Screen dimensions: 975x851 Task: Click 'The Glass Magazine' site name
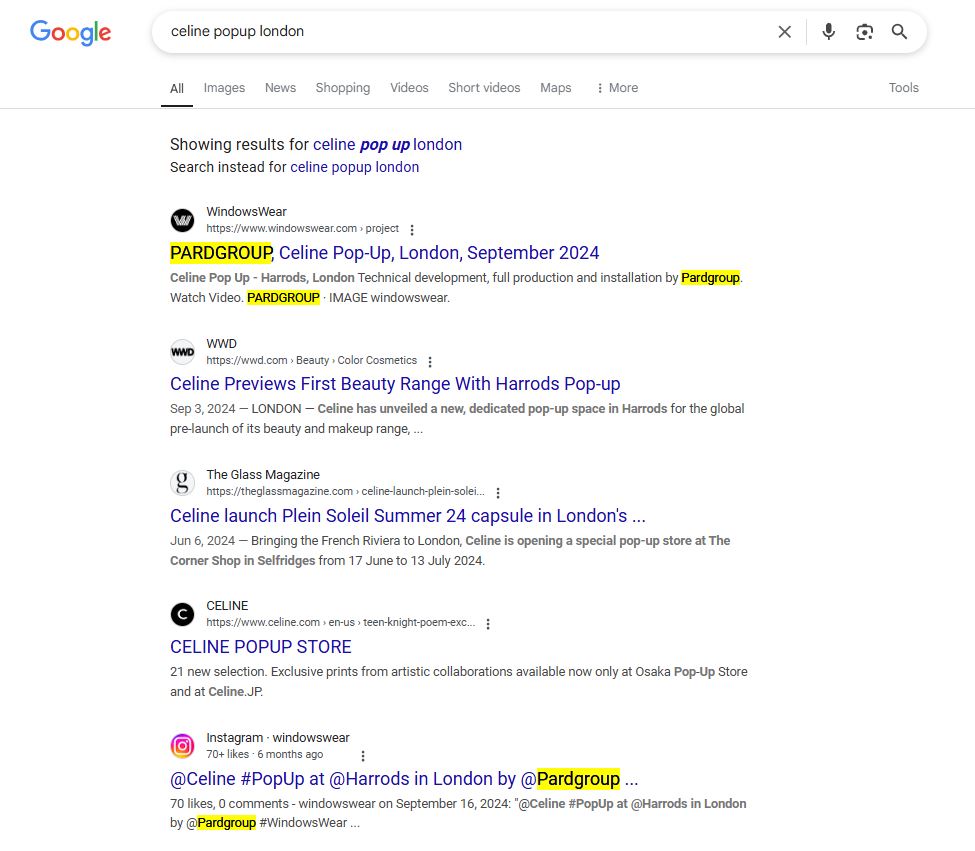pyautogui.click(x=263, y=475)
